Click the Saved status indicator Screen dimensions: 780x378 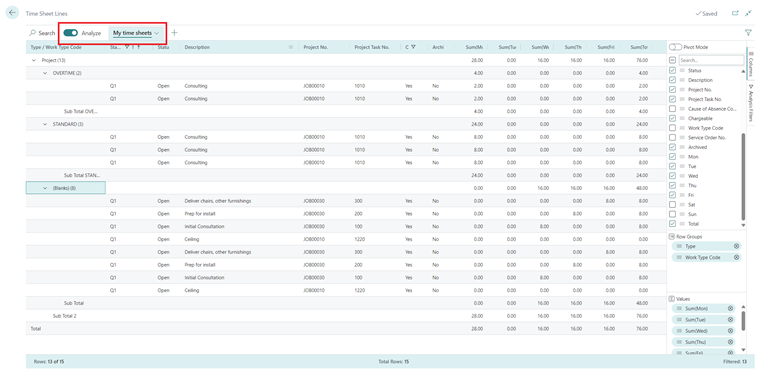[706, 13]
